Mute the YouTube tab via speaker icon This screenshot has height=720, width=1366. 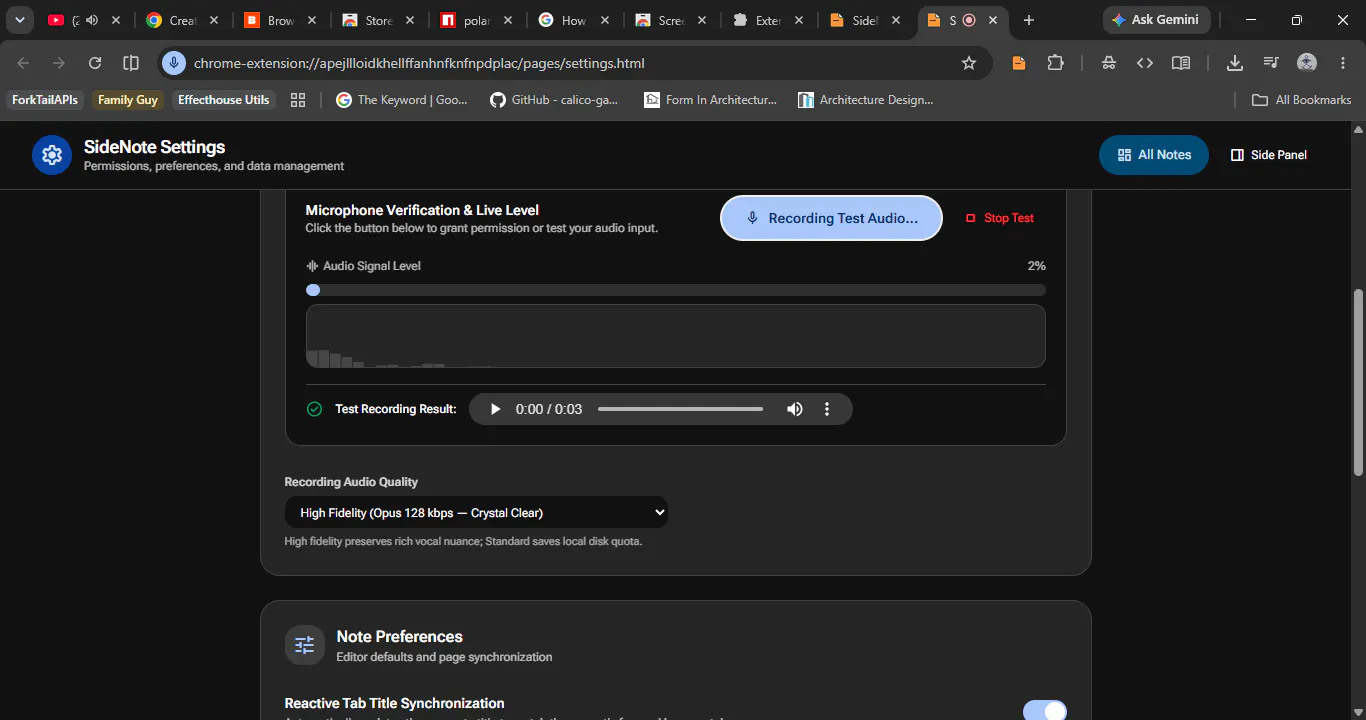click(x=92, y=20)
